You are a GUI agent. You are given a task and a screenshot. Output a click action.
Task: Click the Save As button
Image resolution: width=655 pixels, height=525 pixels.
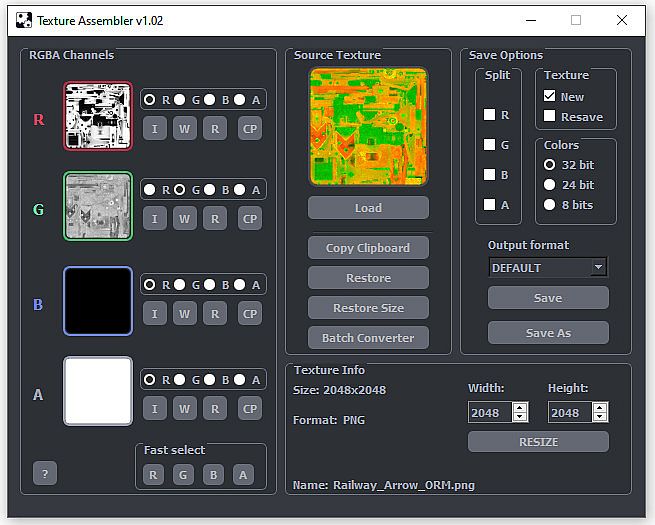coord(548,332)
